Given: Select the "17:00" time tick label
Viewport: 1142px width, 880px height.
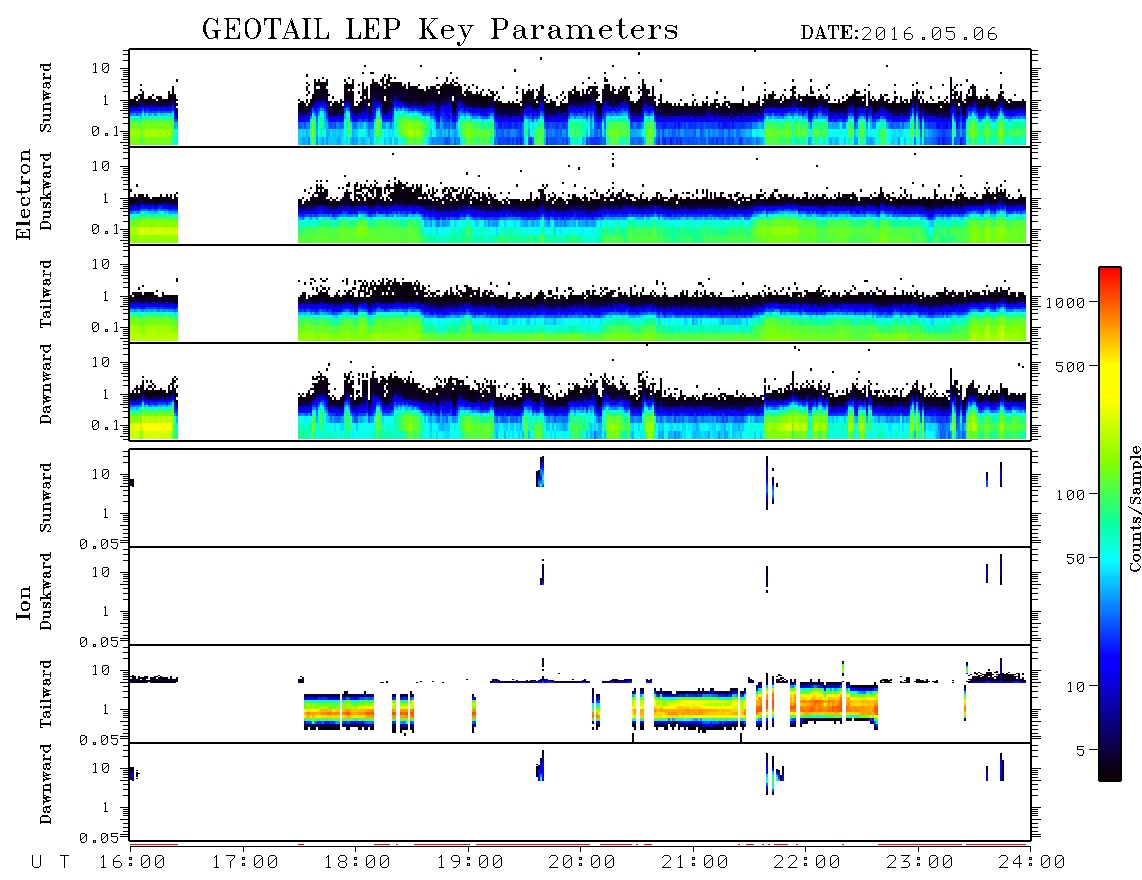Looking at the screenshot, I should pos(245,863).
